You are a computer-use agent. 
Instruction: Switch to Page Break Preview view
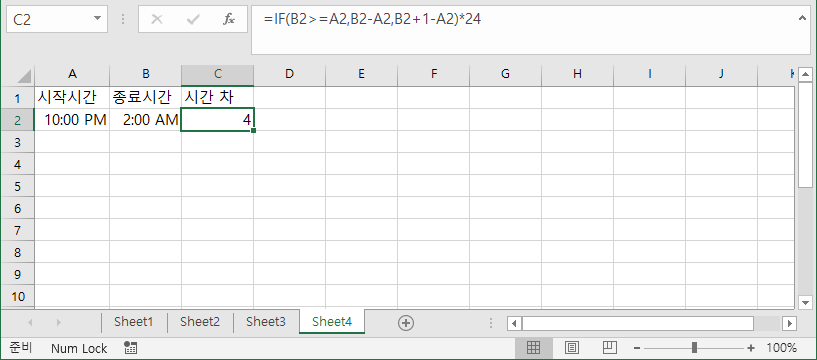610,347
